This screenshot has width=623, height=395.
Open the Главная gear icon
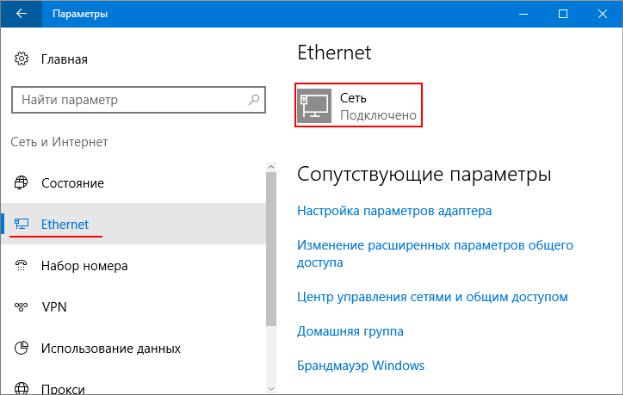tap(21, 59)
